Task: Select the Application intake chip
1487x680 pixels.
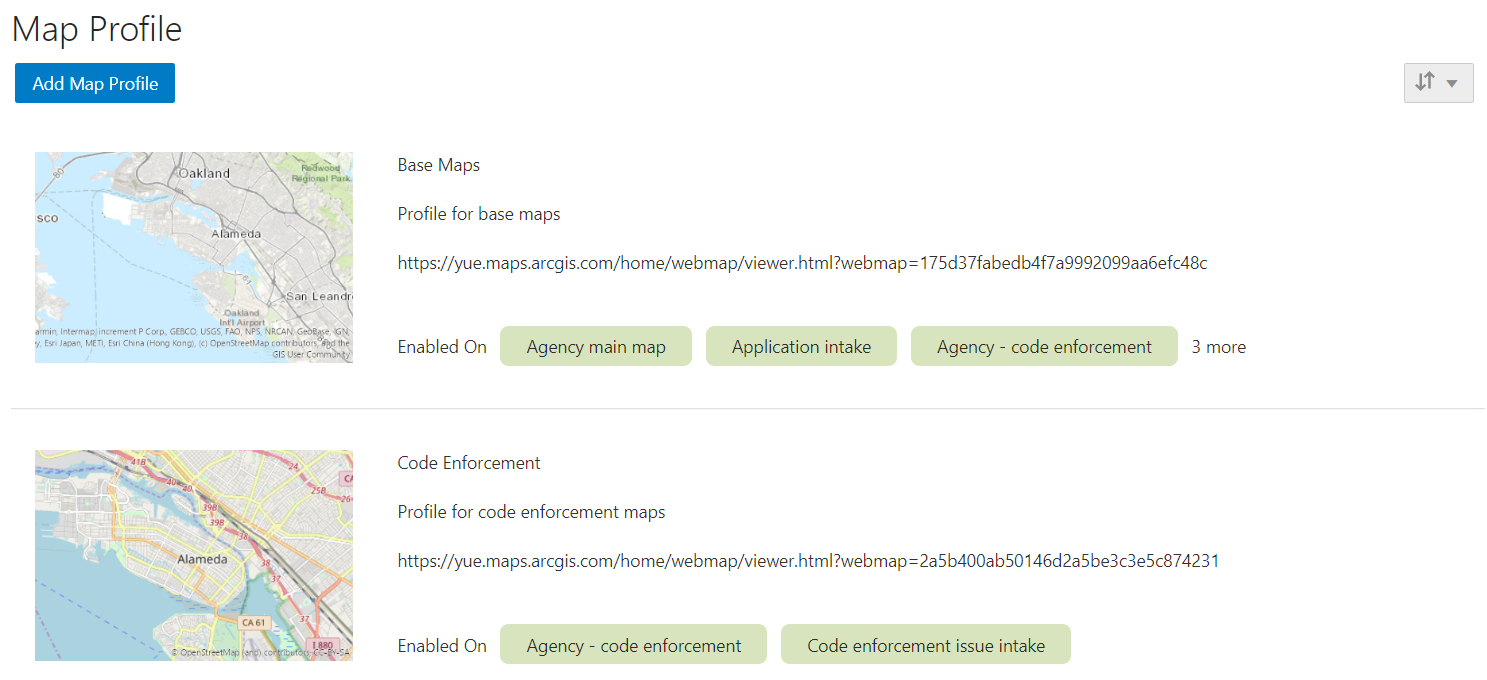Action: pos(801,345)
